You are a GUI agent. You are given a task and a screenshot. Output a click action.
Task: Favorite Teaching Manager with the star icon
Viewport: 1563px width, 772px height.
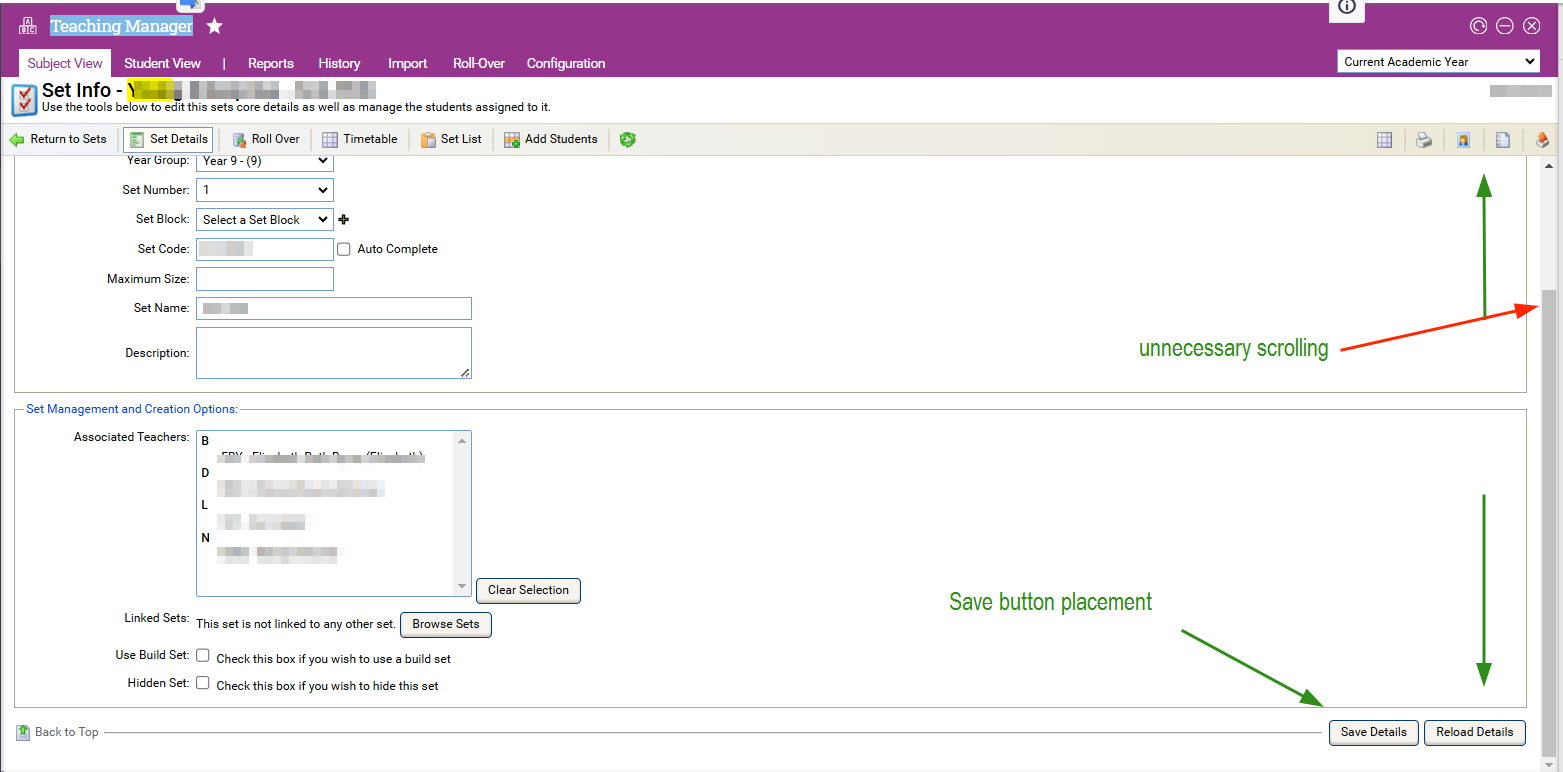[214, 27]
